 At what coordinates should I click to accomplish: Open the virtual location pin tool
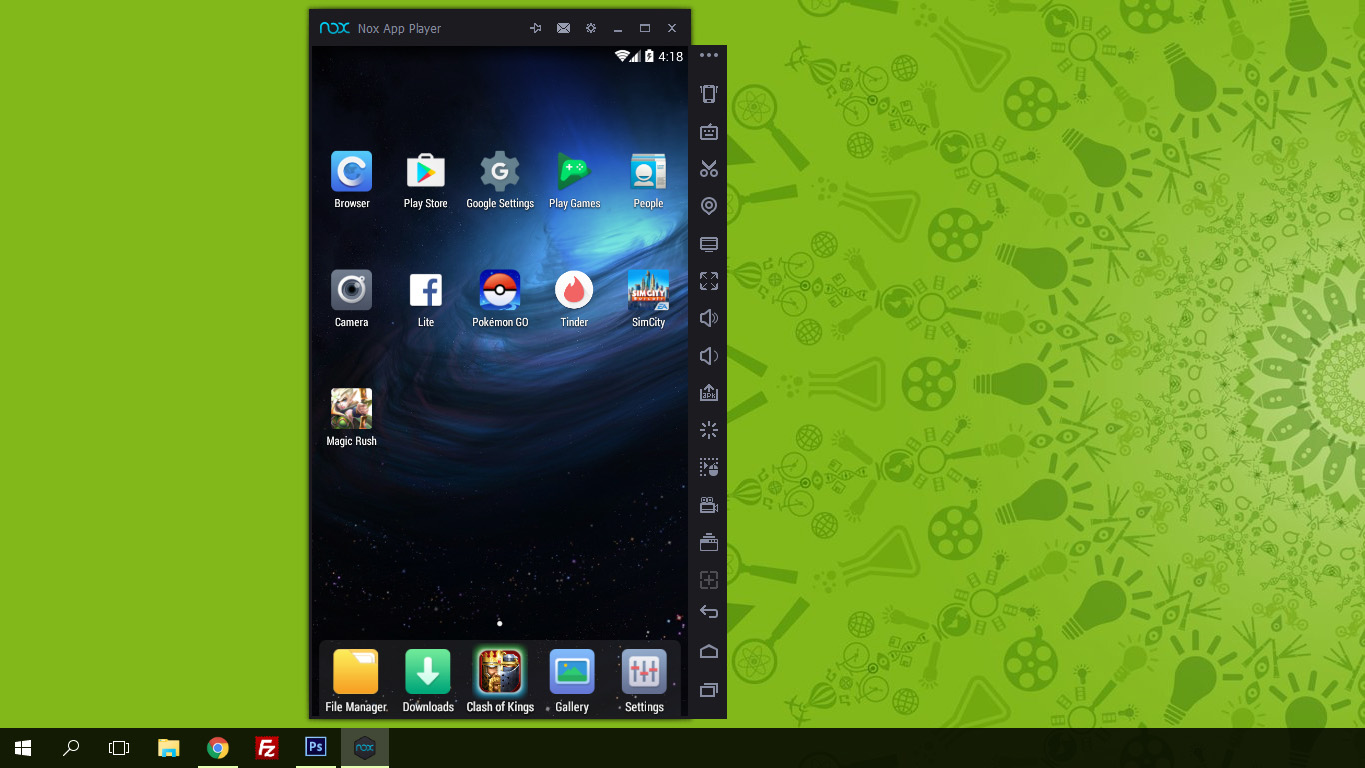point(709,206)
